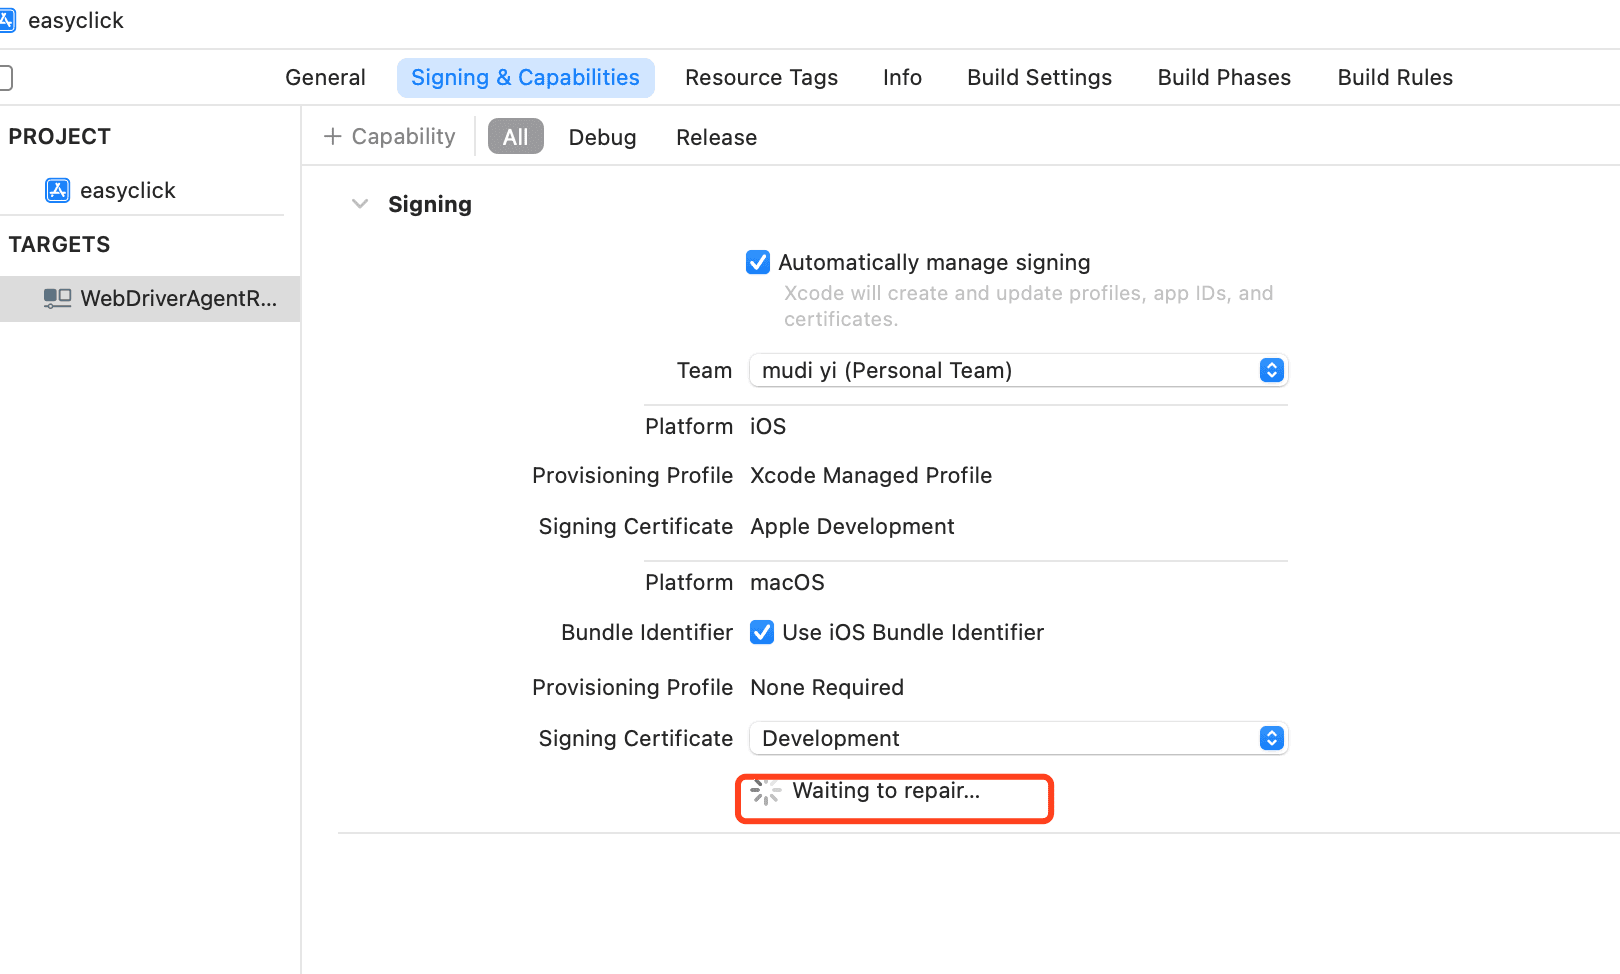Switch to the Build Rules tab
This screenshot has height=974, width=1620.
[x=1395, y=78]
